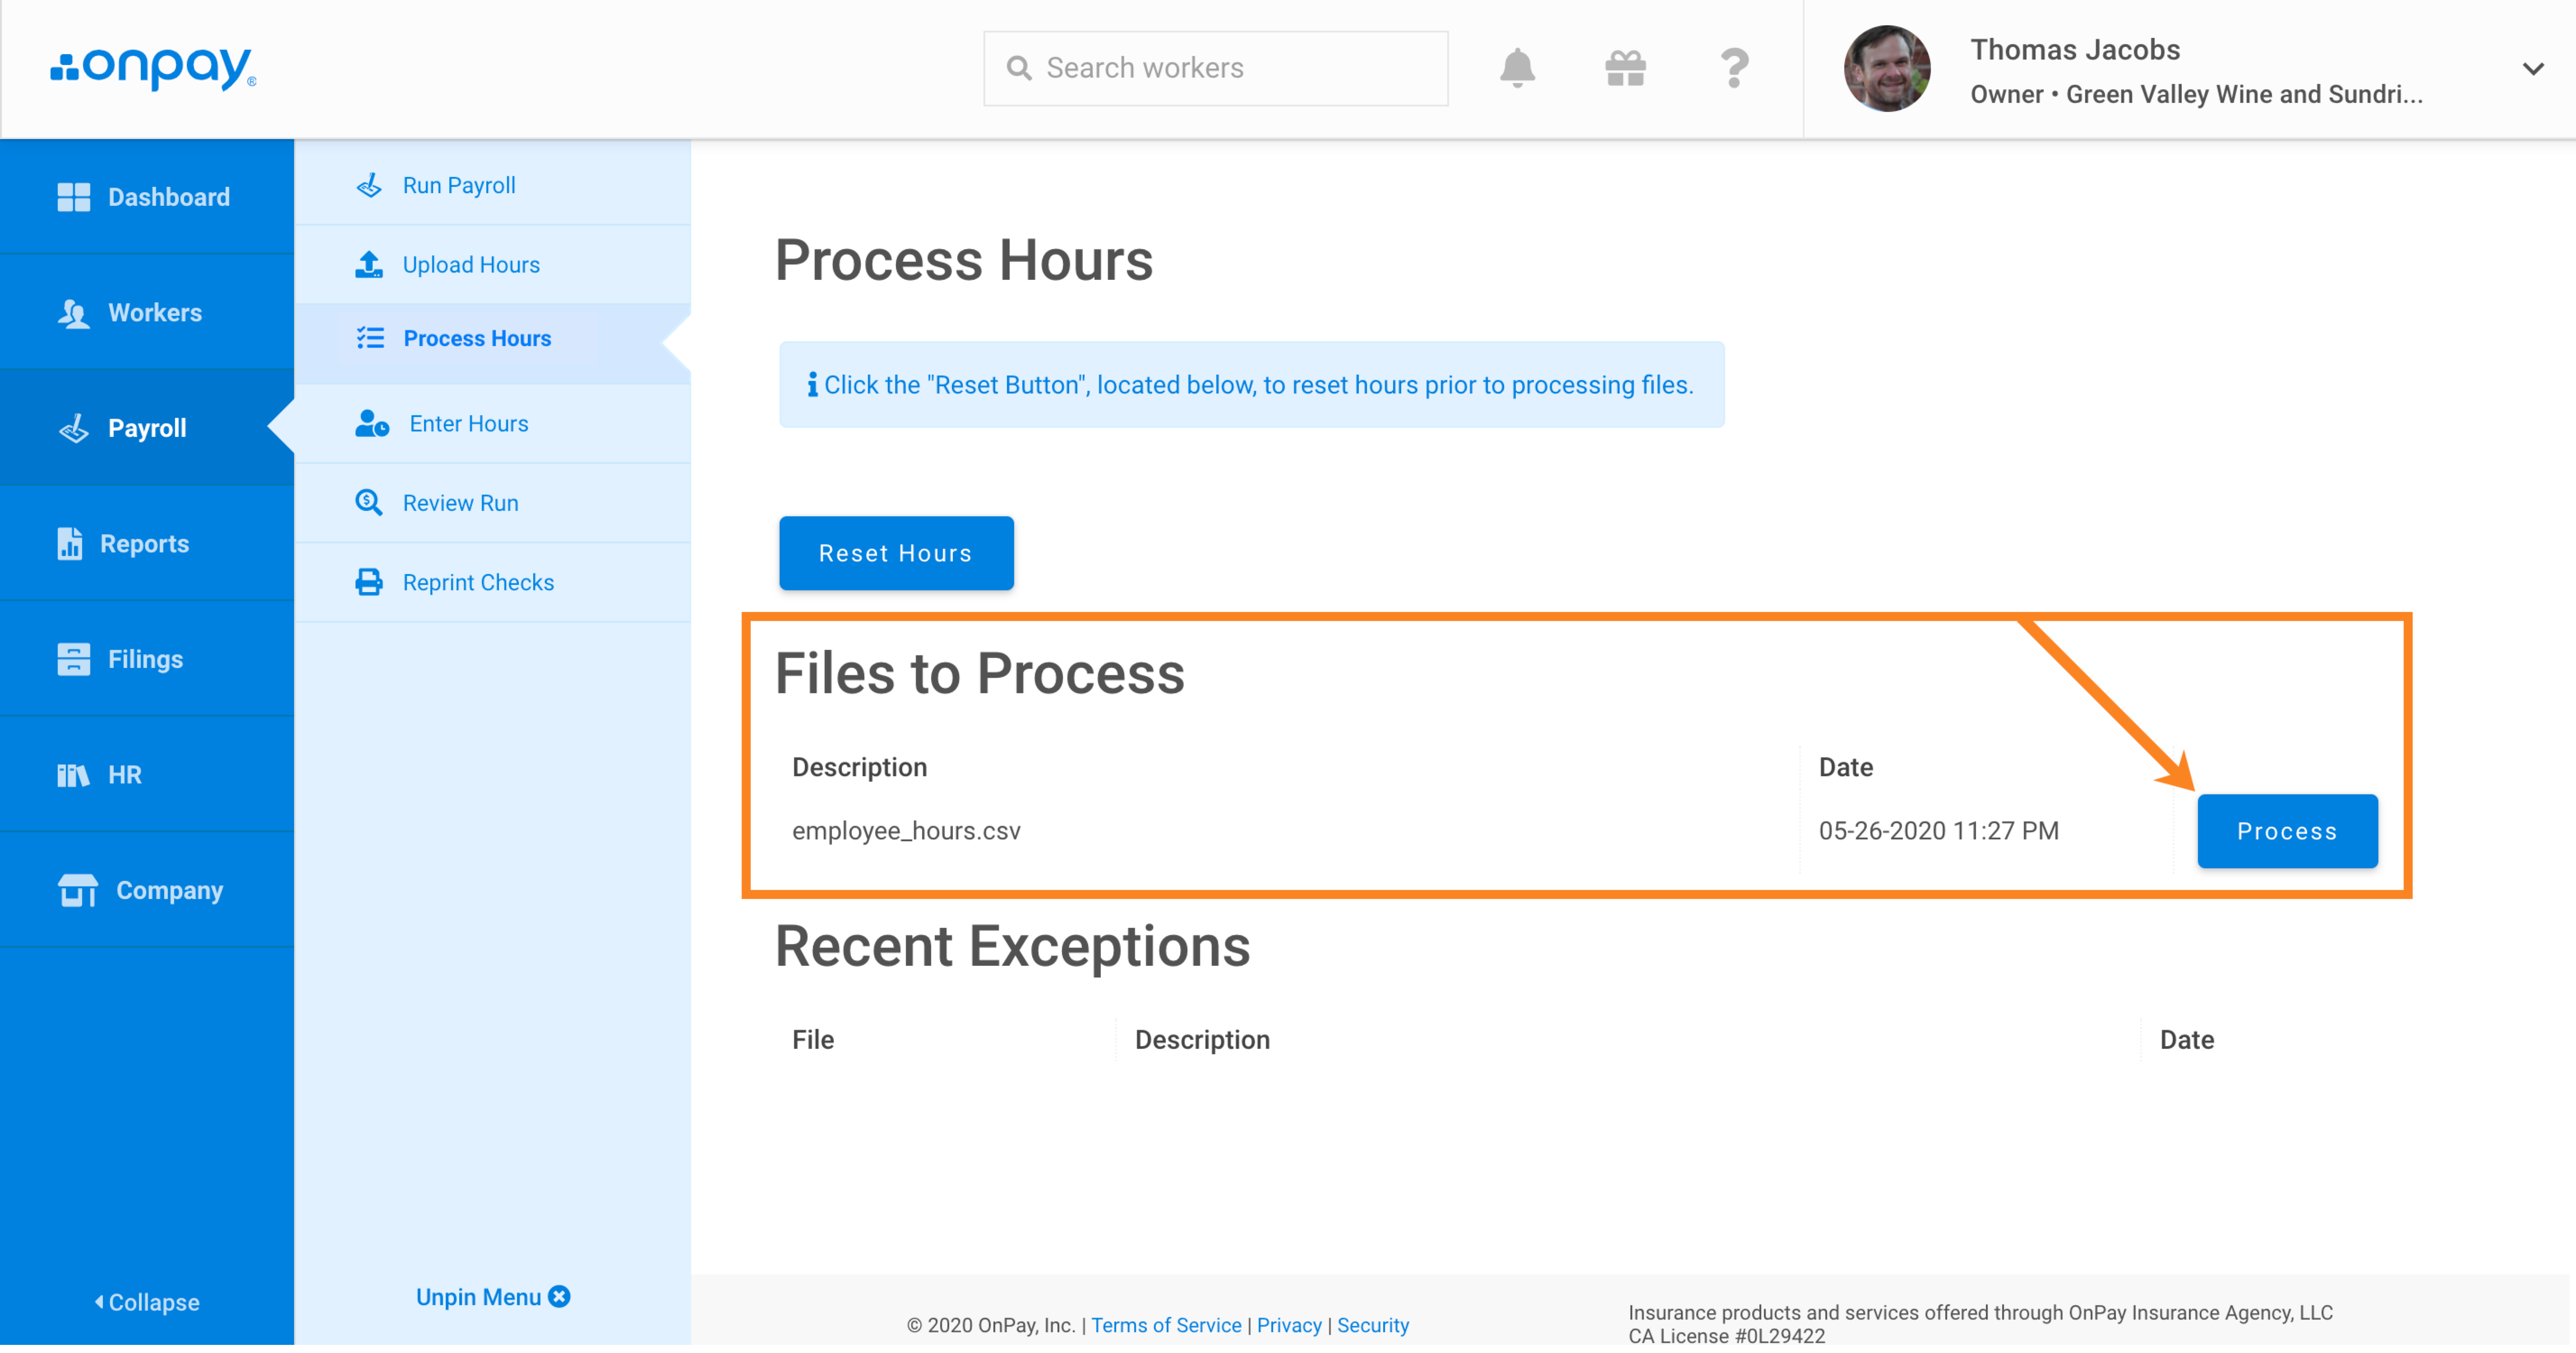Select Payroll in main sidebar
Image resolution: width=2576 pixels, height=1353 pixels.
coord(147,428)
